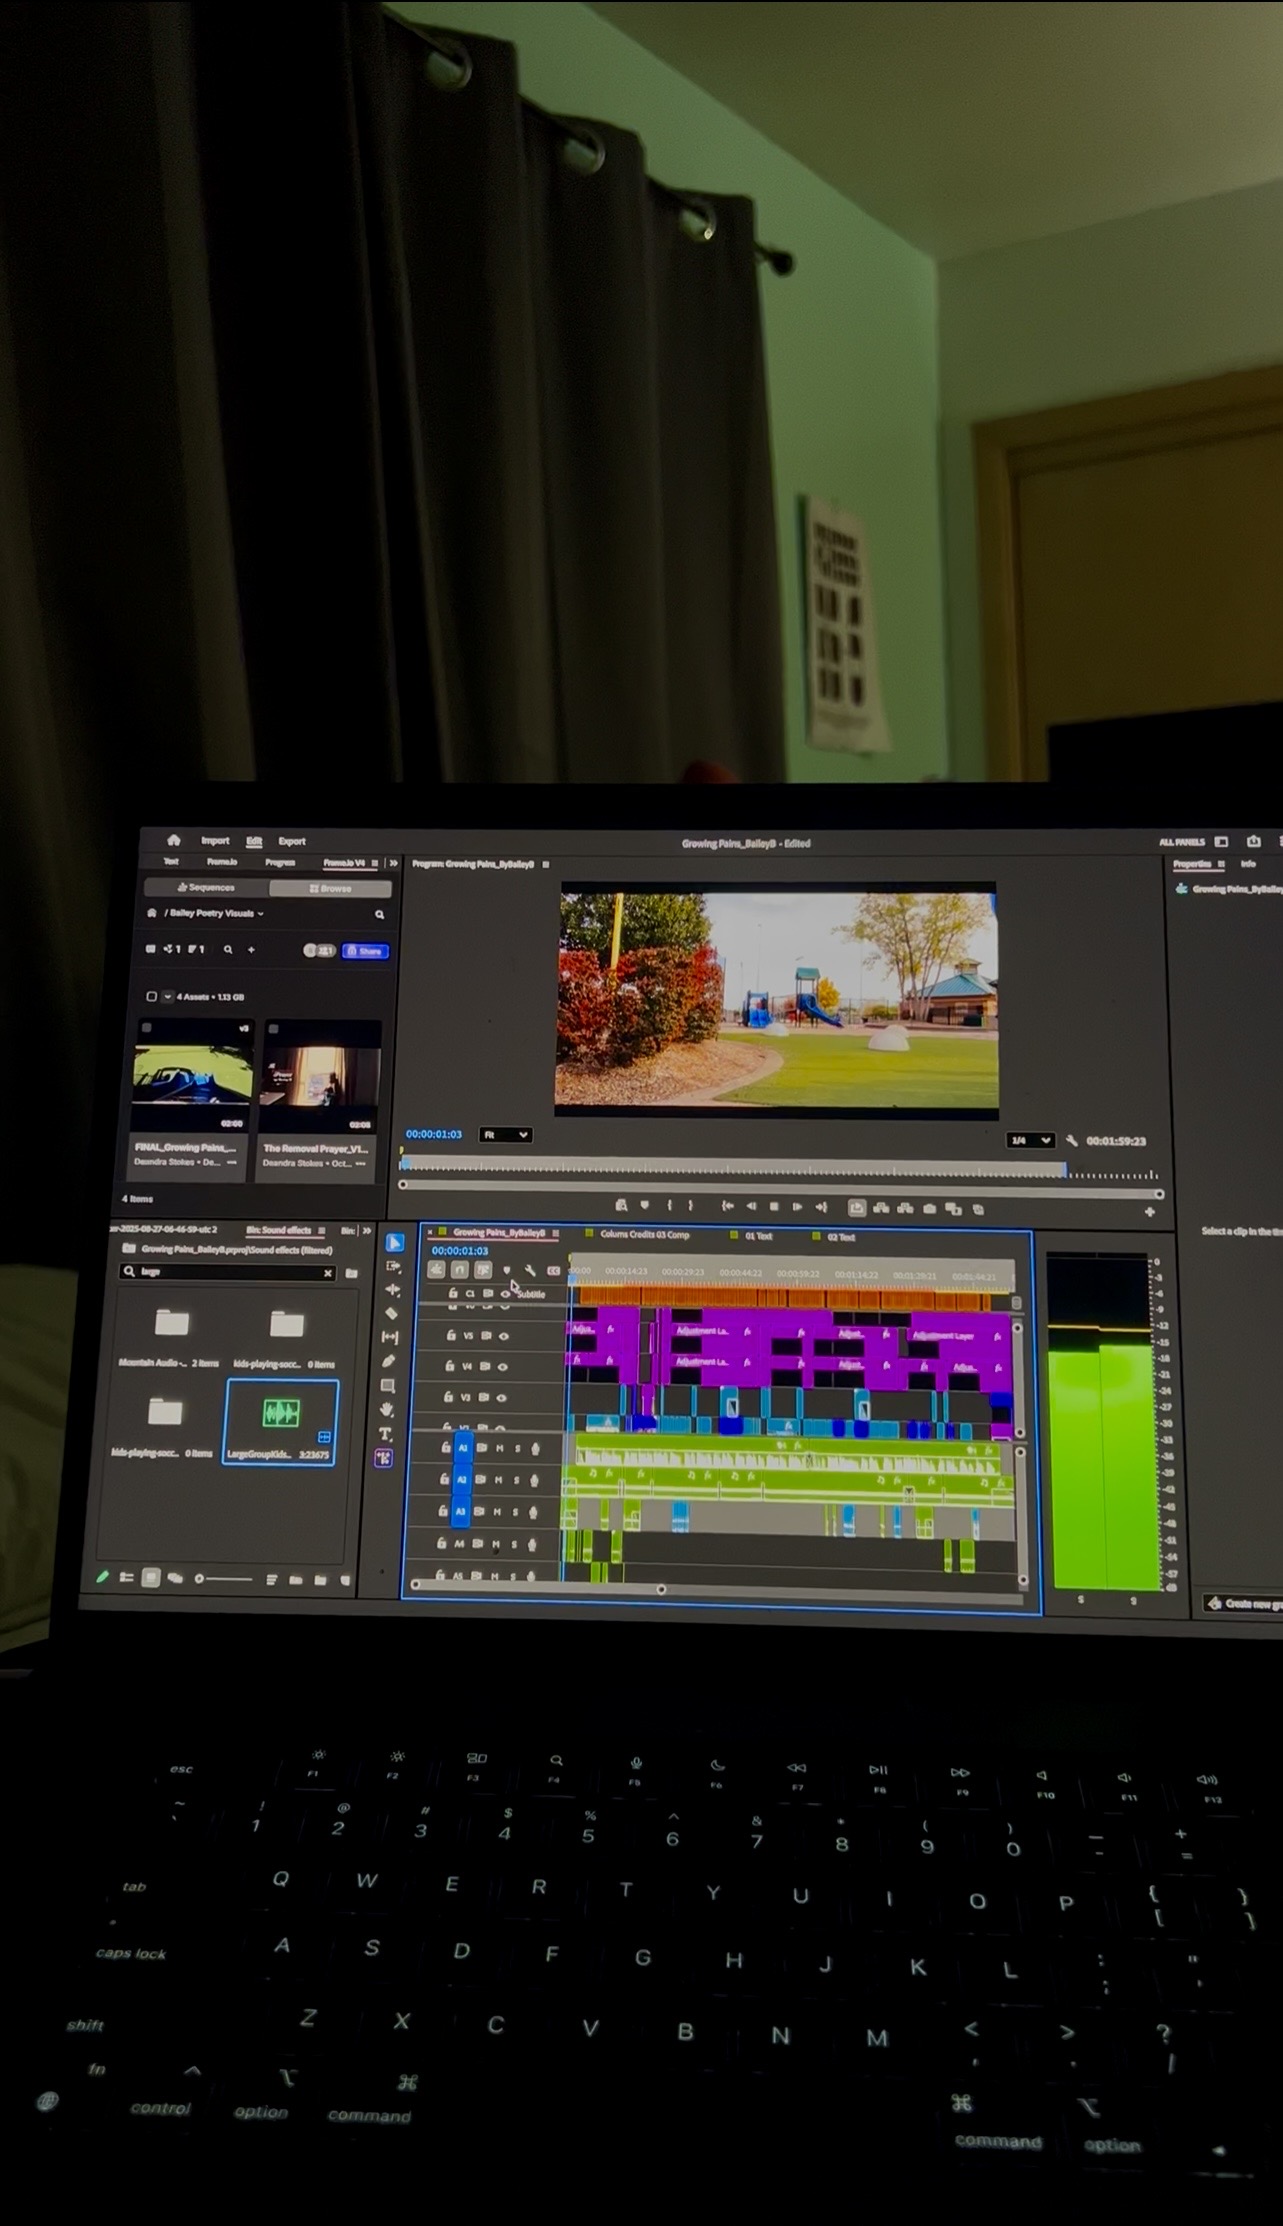Expand bin panel tabs overflow chevron
Screen dimensions: 1283x2226
click(367, 1230)
